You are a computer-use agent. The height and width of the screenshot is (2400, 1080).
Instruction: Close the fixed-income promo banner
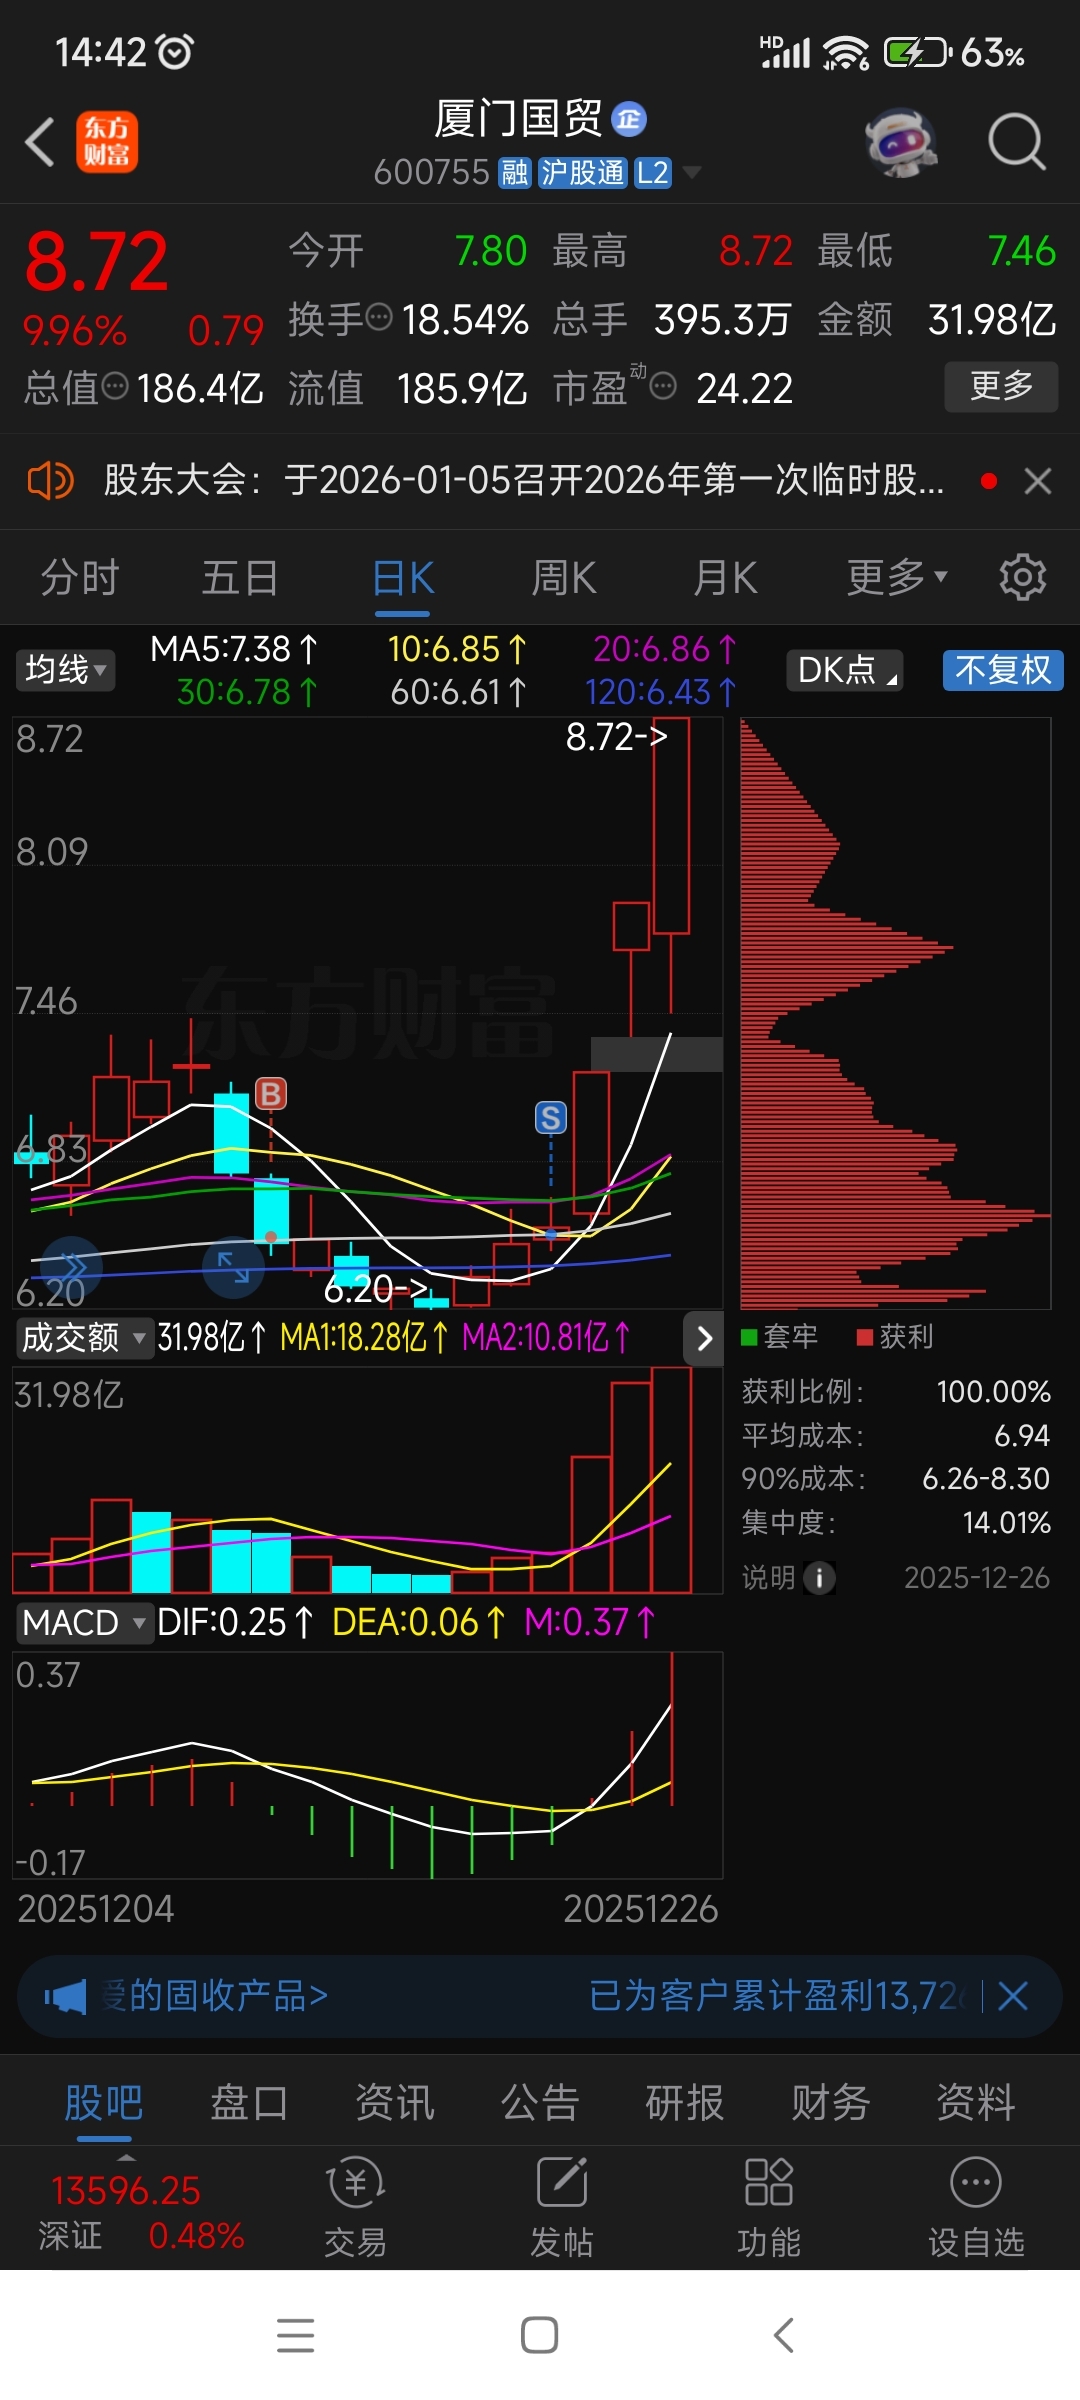pyautogui.click(x=1013, y=1996)
